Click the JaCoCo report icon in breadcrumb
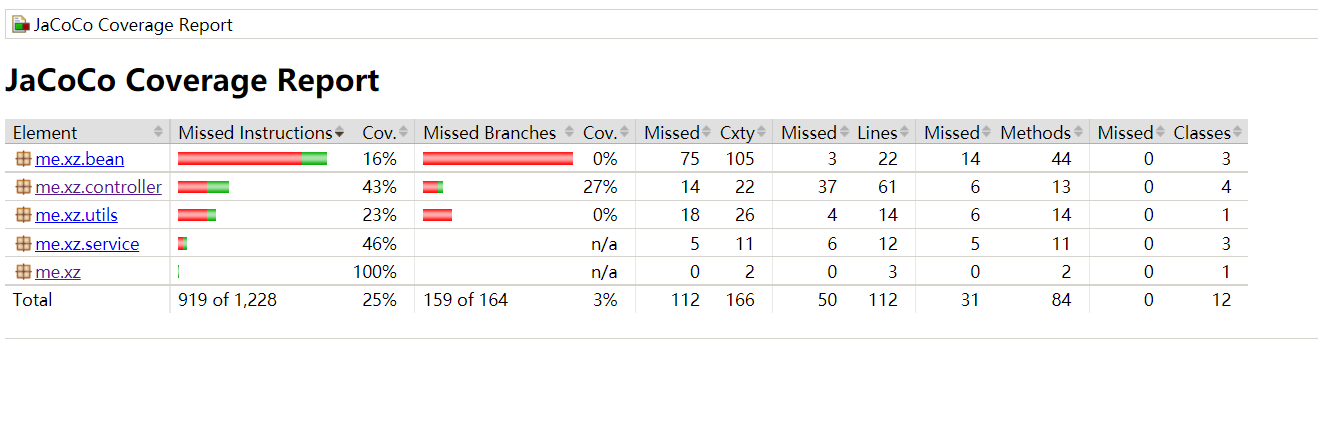 pos(21,25)
